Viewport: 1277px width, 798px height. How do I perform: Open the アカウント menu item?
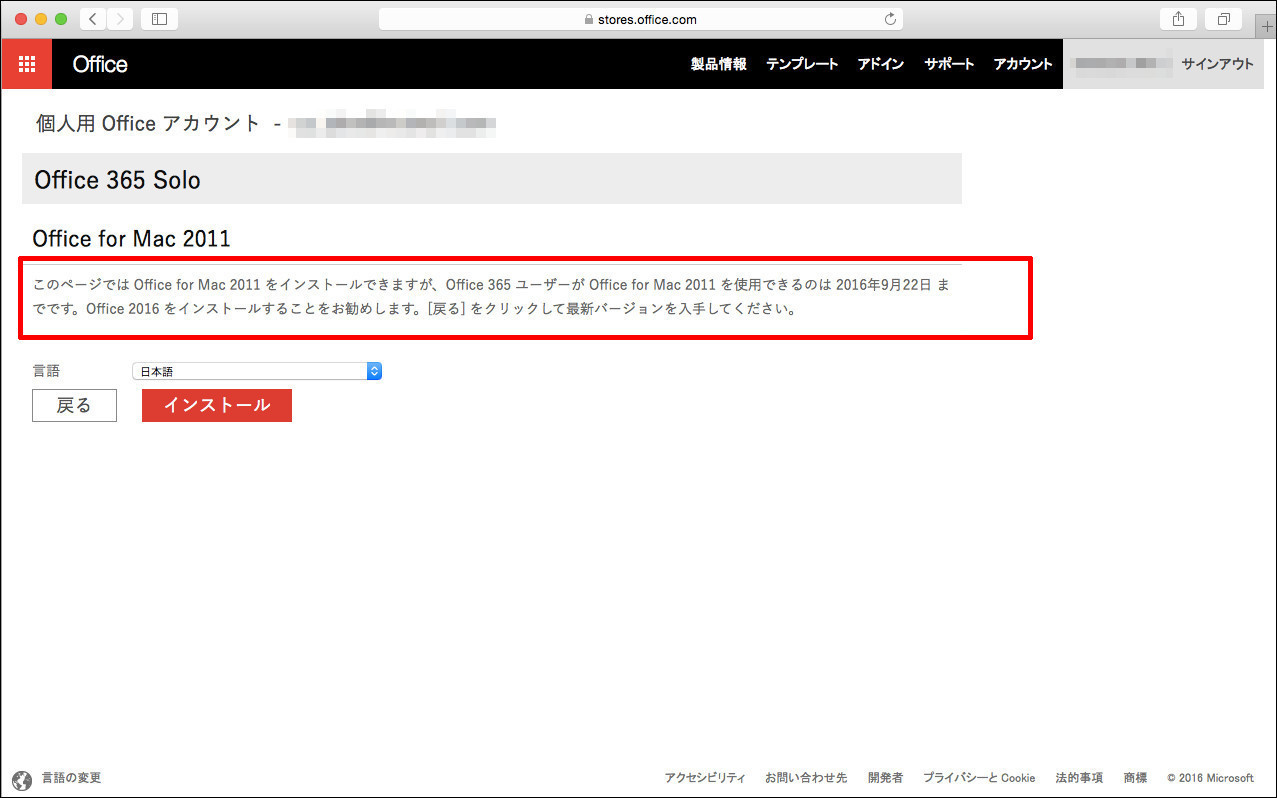click(x=1023, y=64)
